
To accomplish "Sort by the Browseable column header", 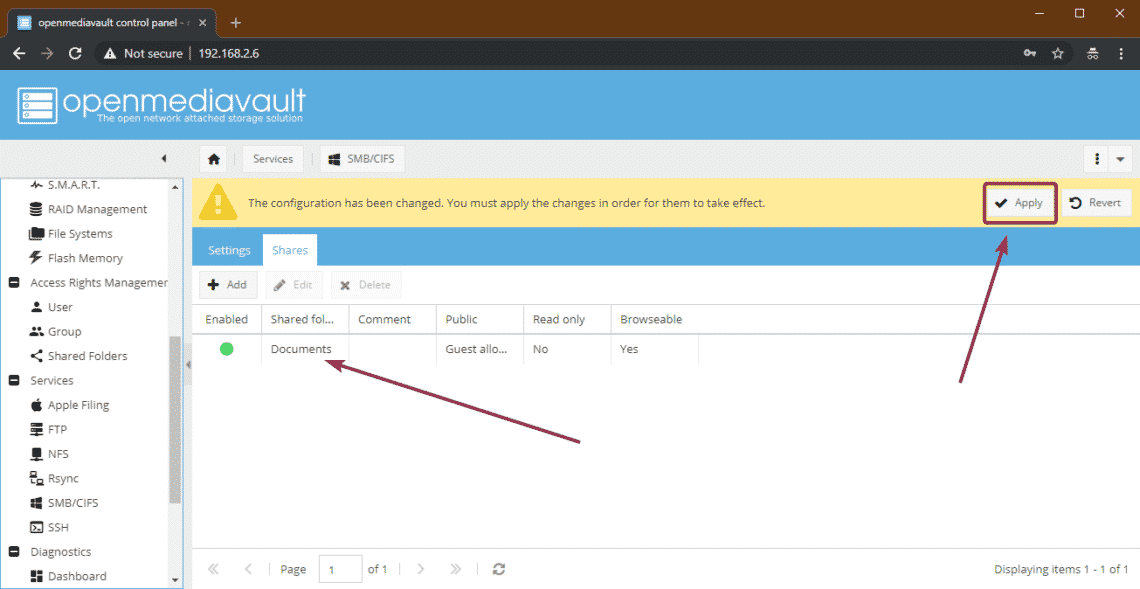I will [x=654, y=319].
